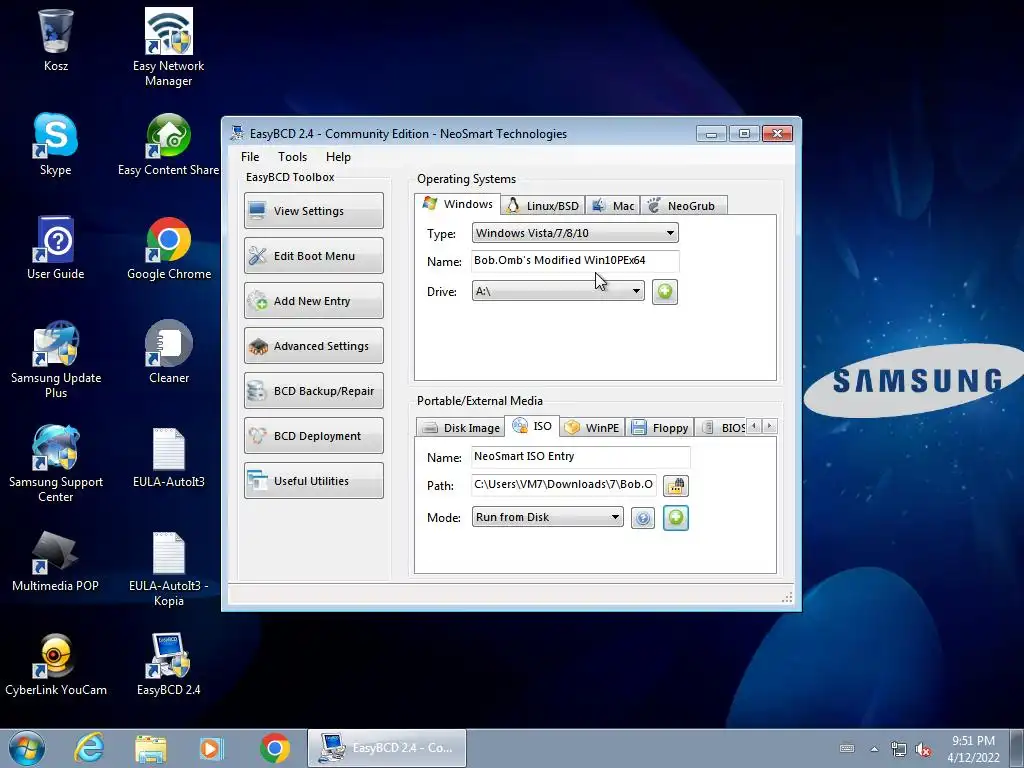Click the on-screen keyboard tray icon
Viewport: 1024px width, 768px height.
point(847,749)
